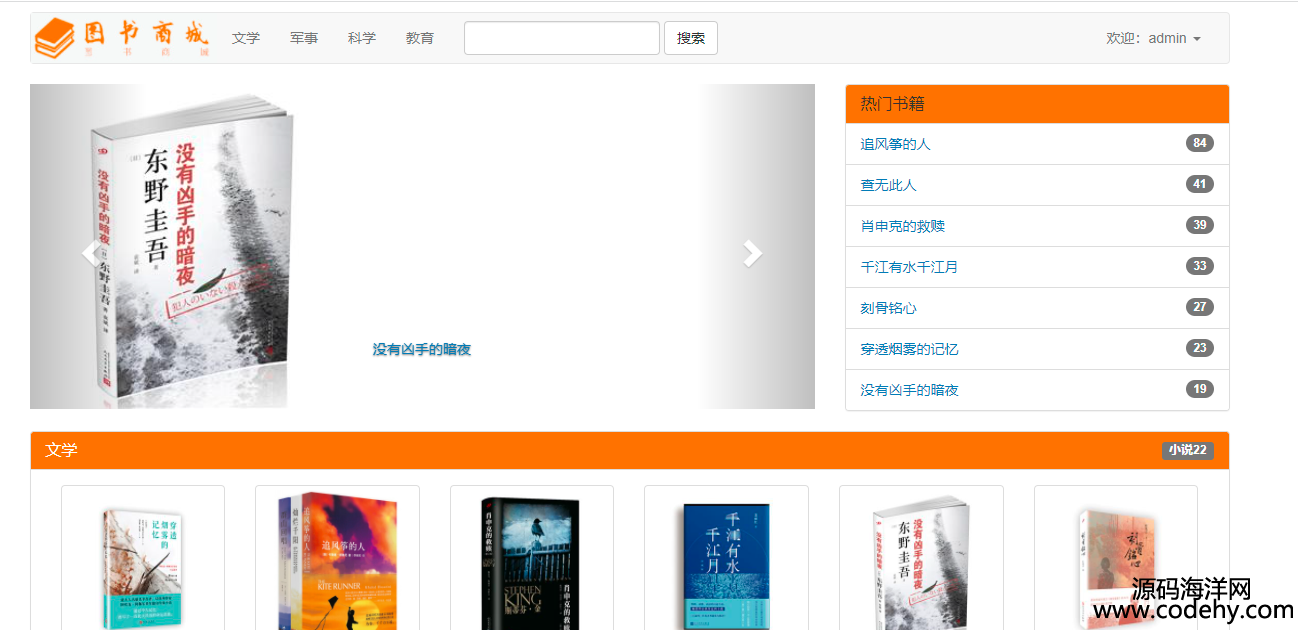1298x630 pixels.
Task: Click the 图书商城 orange book logo
Action: [122, 38]
